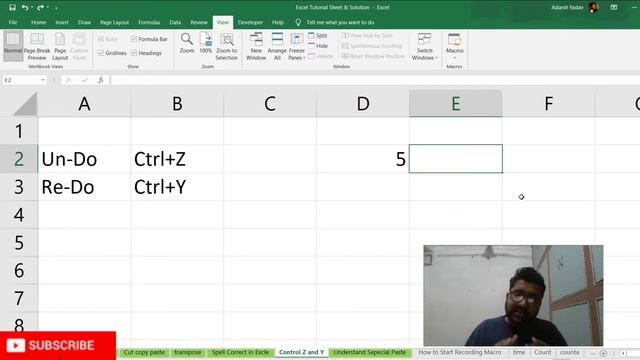Open a New Window
The image size is (640, 360).
(x=256, y=46)
